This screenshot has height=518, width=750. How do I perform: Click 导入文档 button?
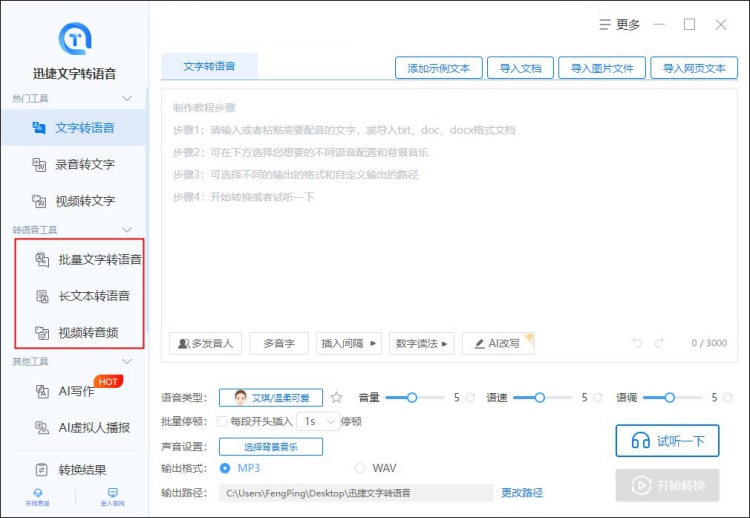pos(520,68)
